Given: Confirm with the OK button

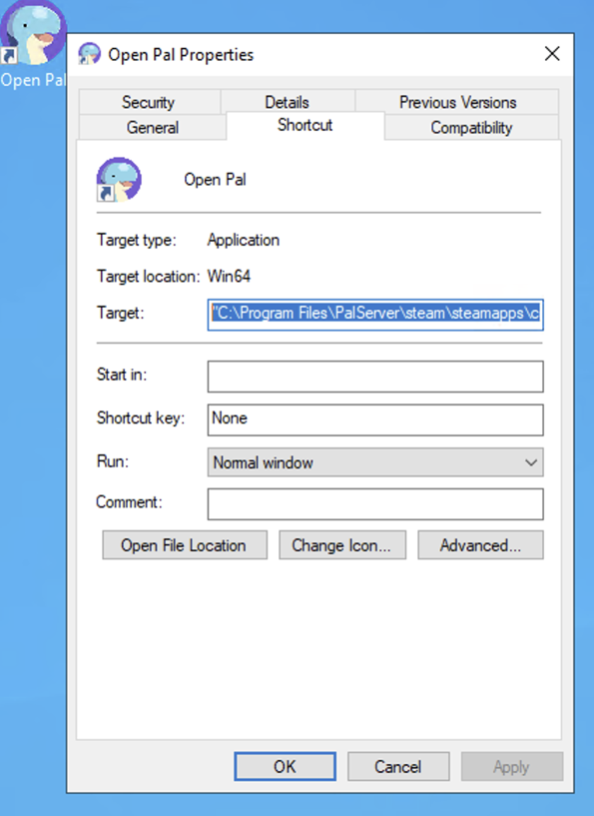Looking at the screenshot, I should (285, 766).
